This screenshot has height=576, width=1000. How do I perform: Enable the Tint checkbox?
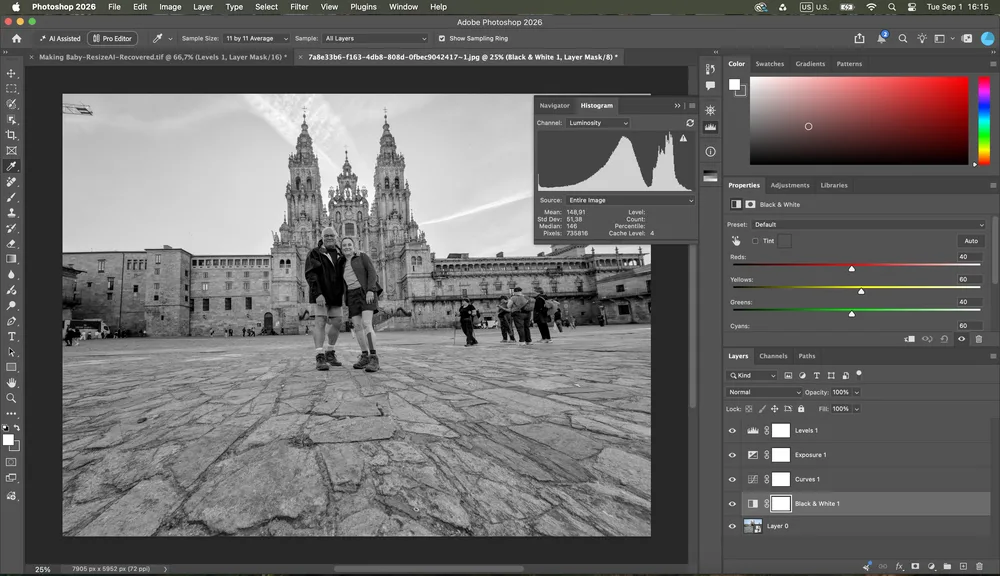tap(755, 241)
